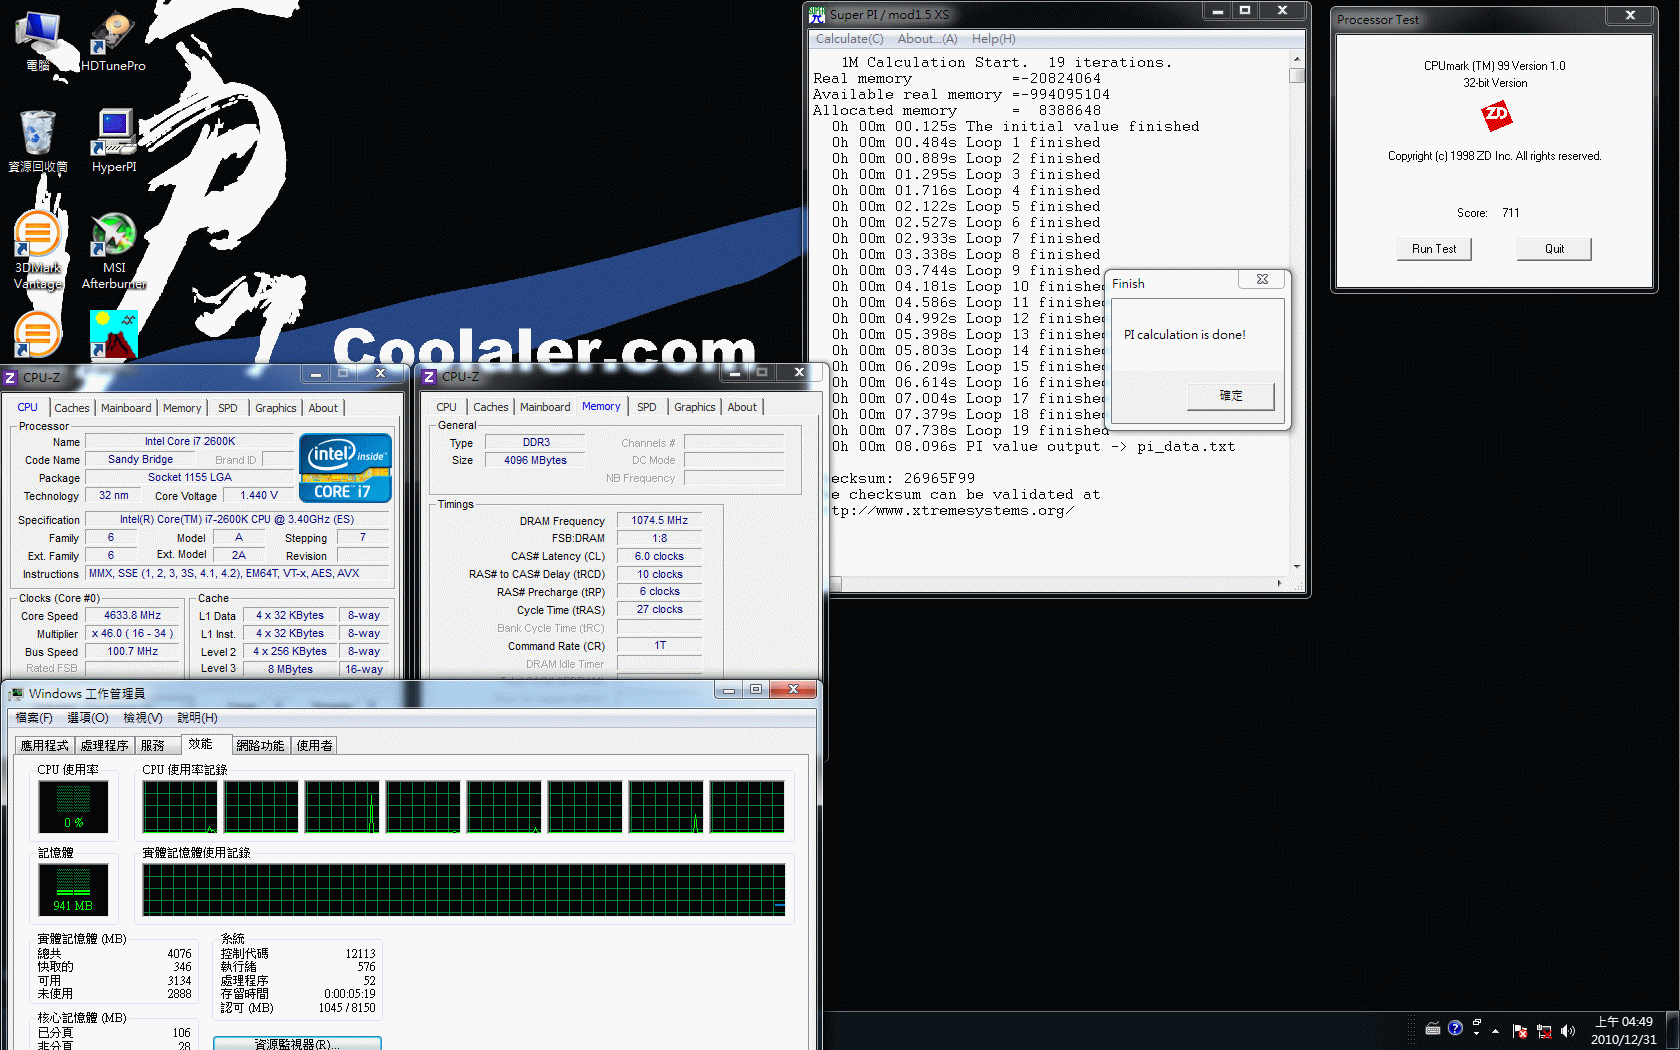Open the Help(H) menu in Super PI

(x=993, y=39)
